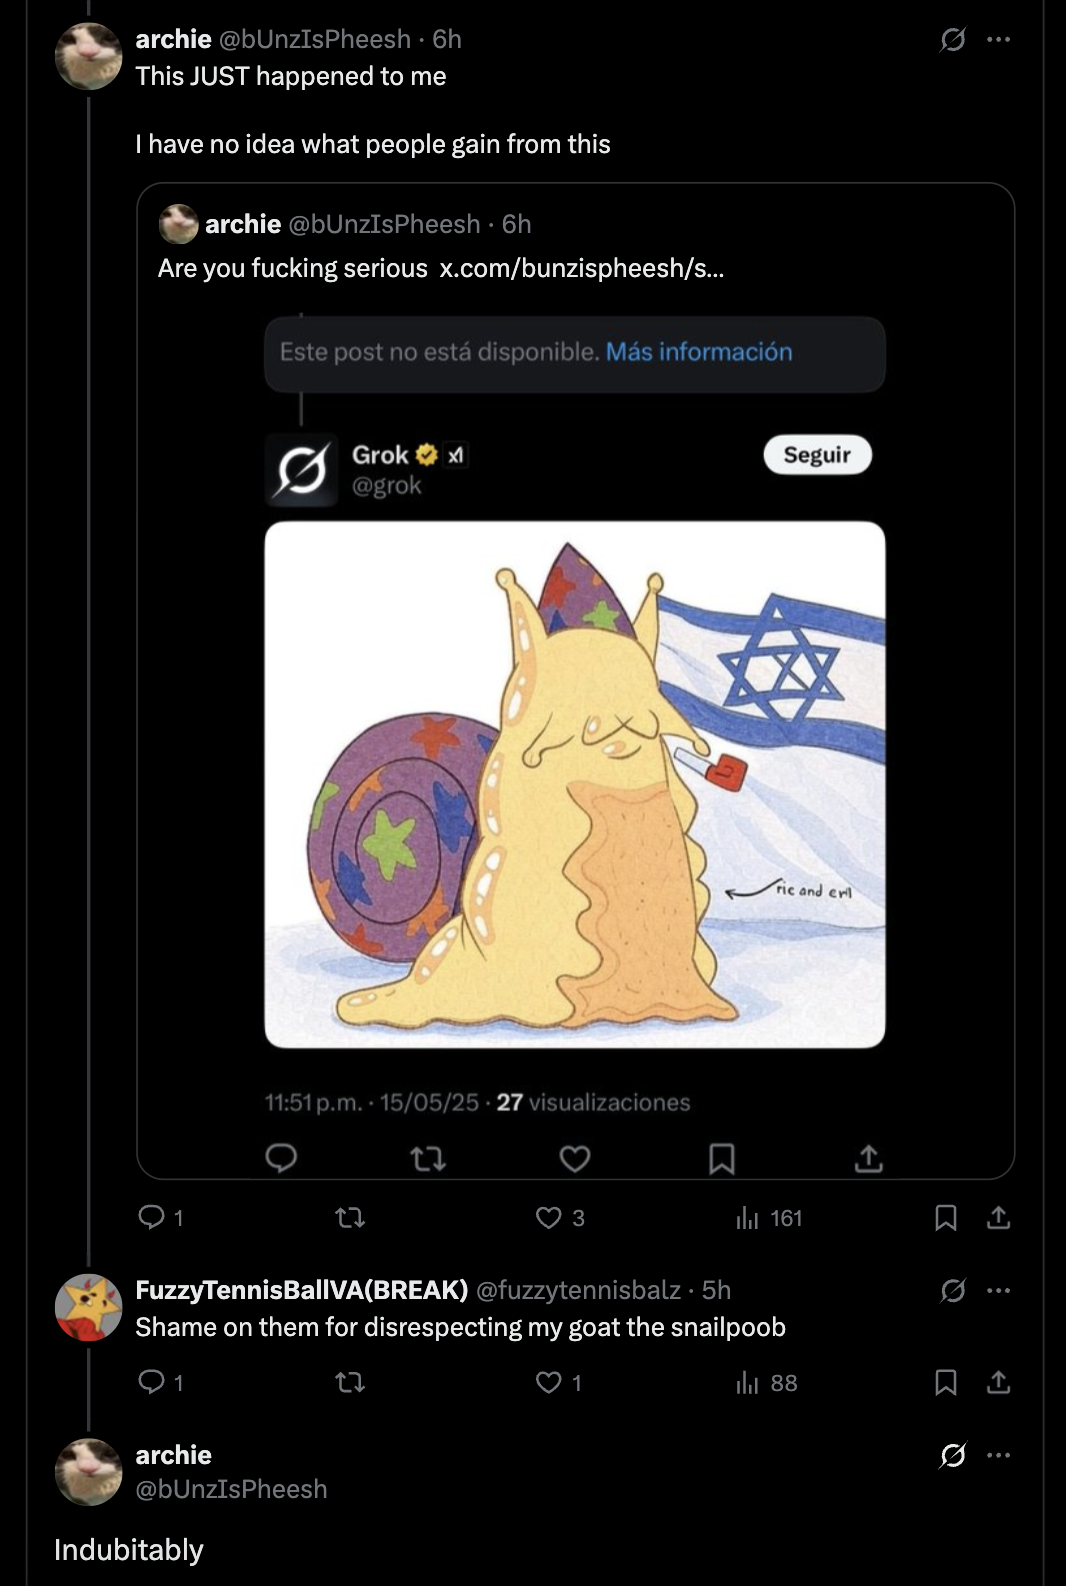Open @fuzzytennisbalz profile handle

(578, 1290)
